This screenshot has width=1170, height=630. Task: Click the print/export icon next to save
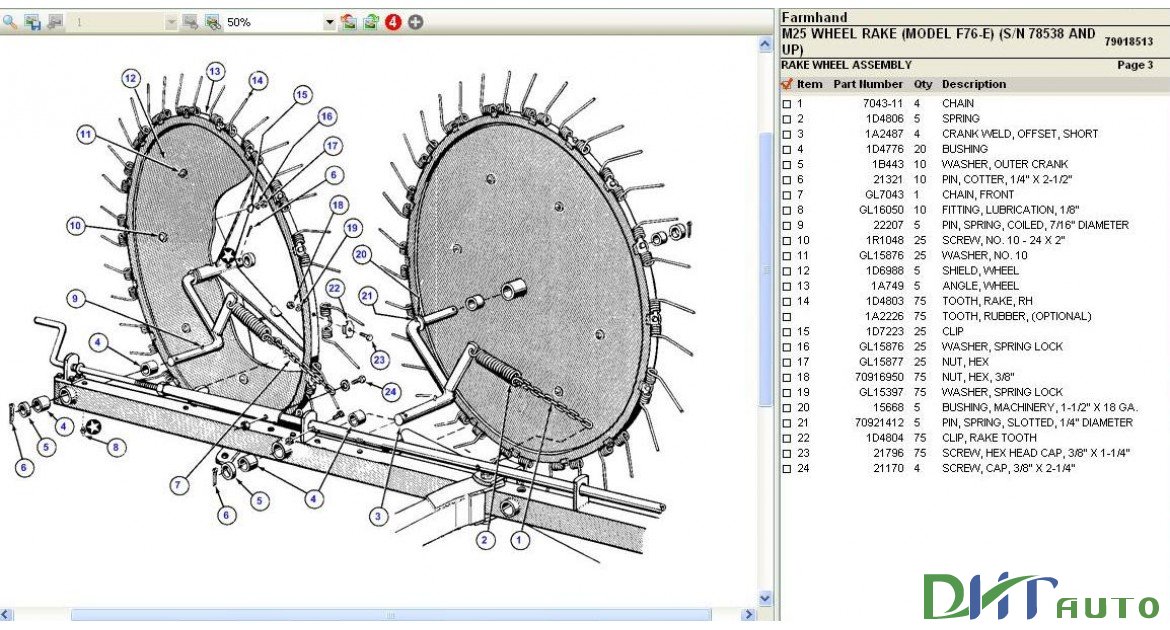pyautogui.click(x=58, y=21)
